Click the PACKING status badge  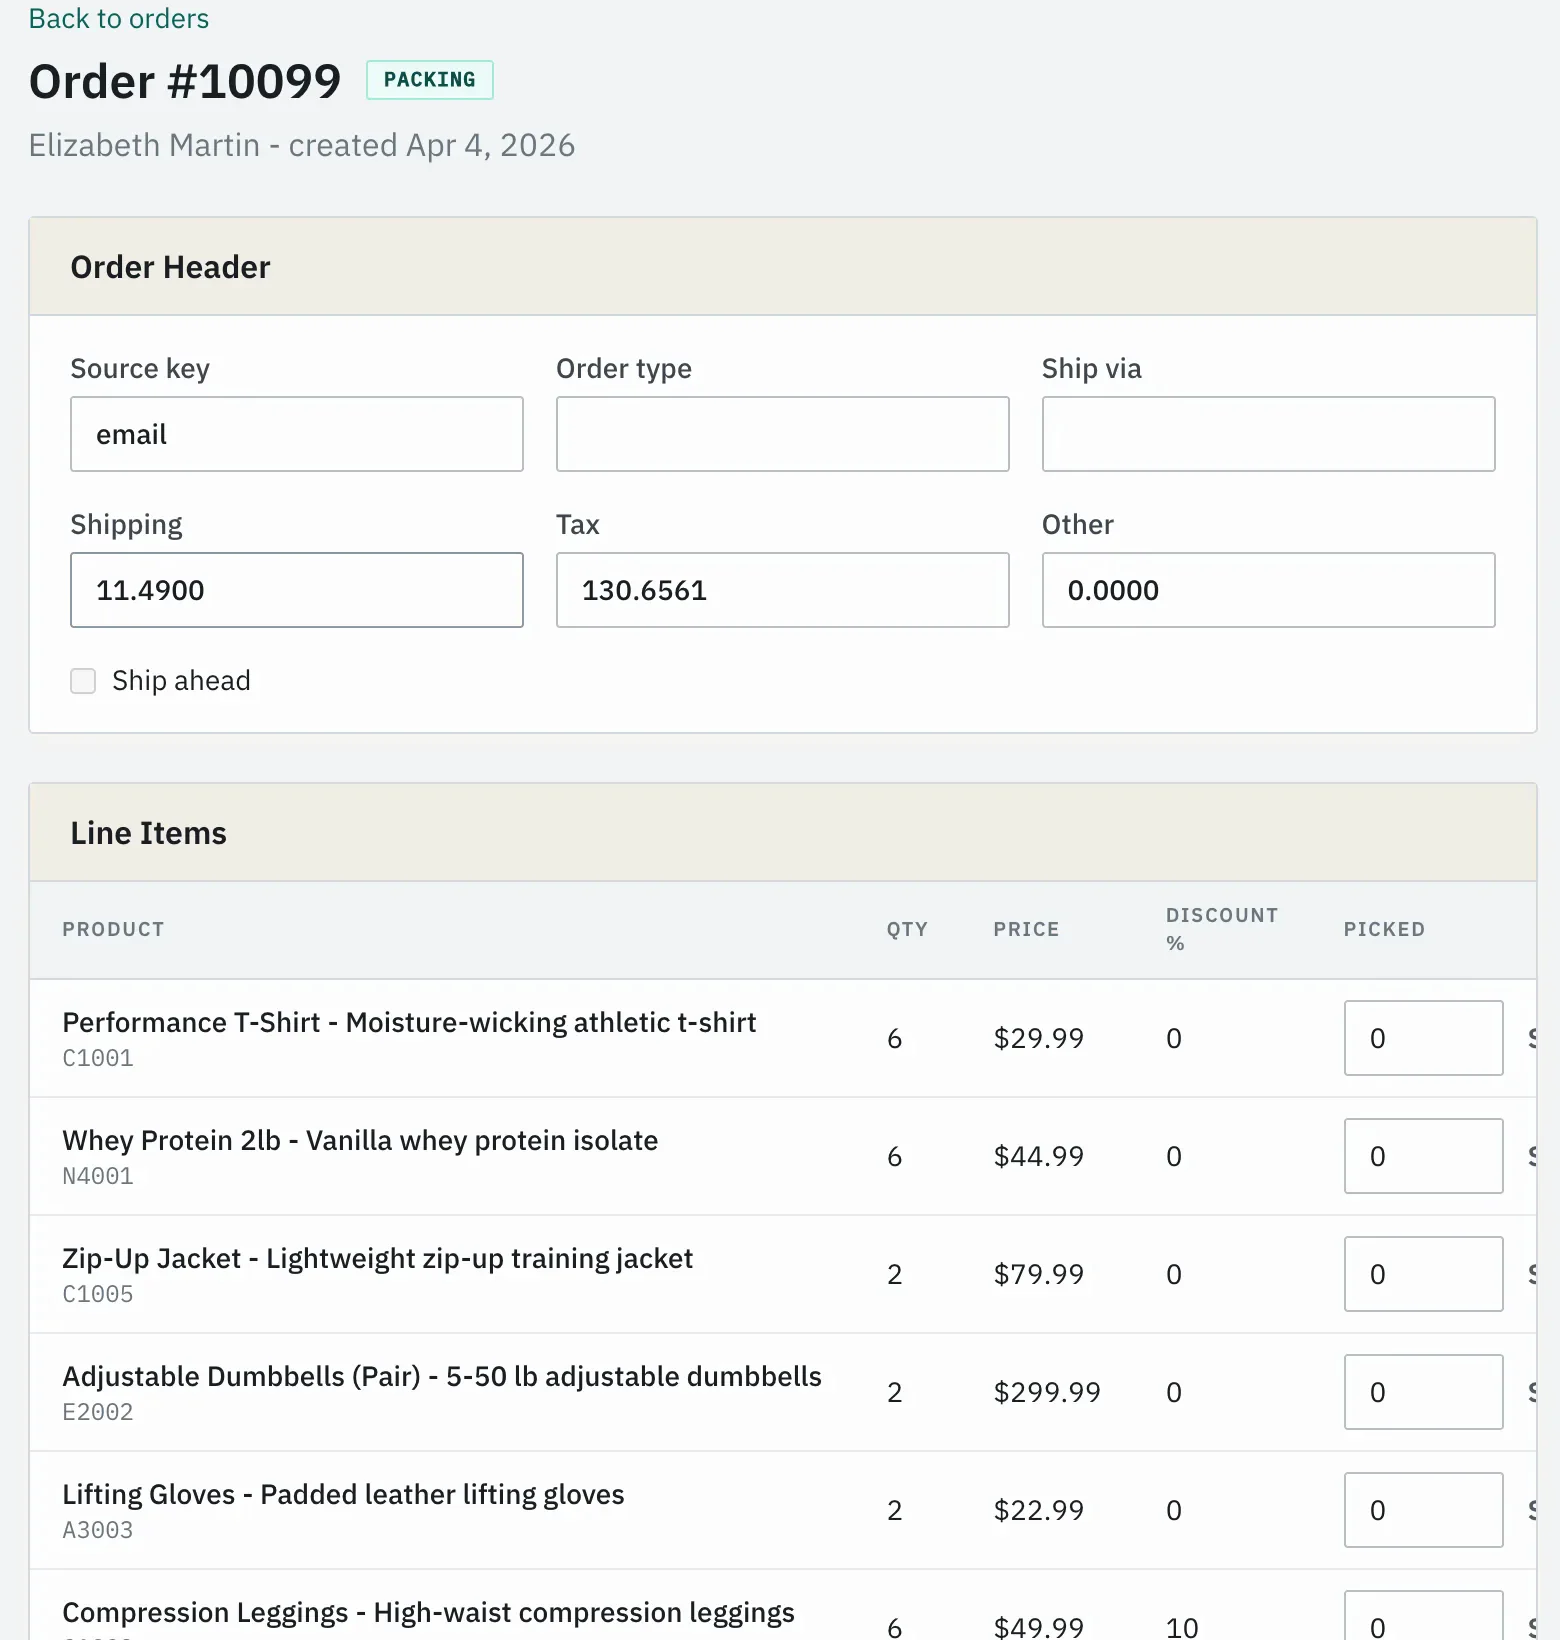tap(430, 80)
